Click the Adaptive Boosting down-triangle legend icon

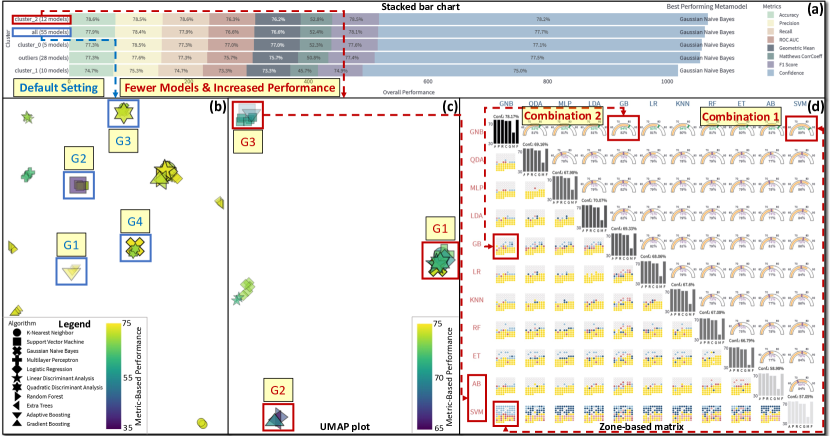tap(17, 415)
